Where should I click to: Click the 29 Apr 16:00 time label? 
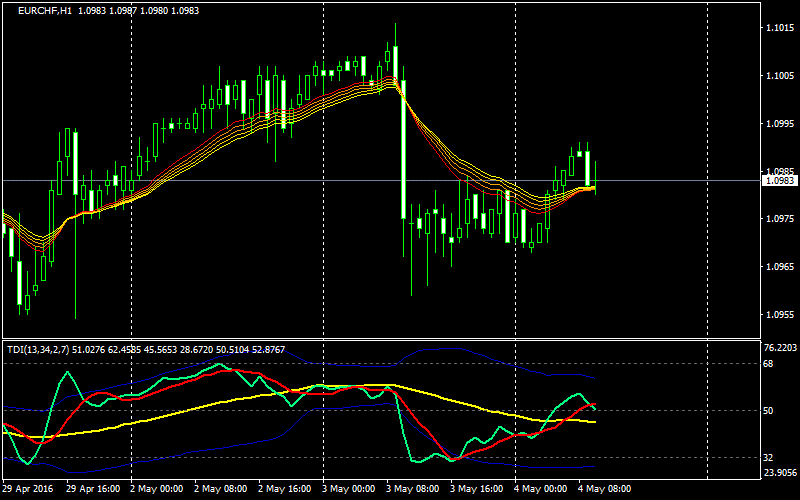[x=93, y=489]
